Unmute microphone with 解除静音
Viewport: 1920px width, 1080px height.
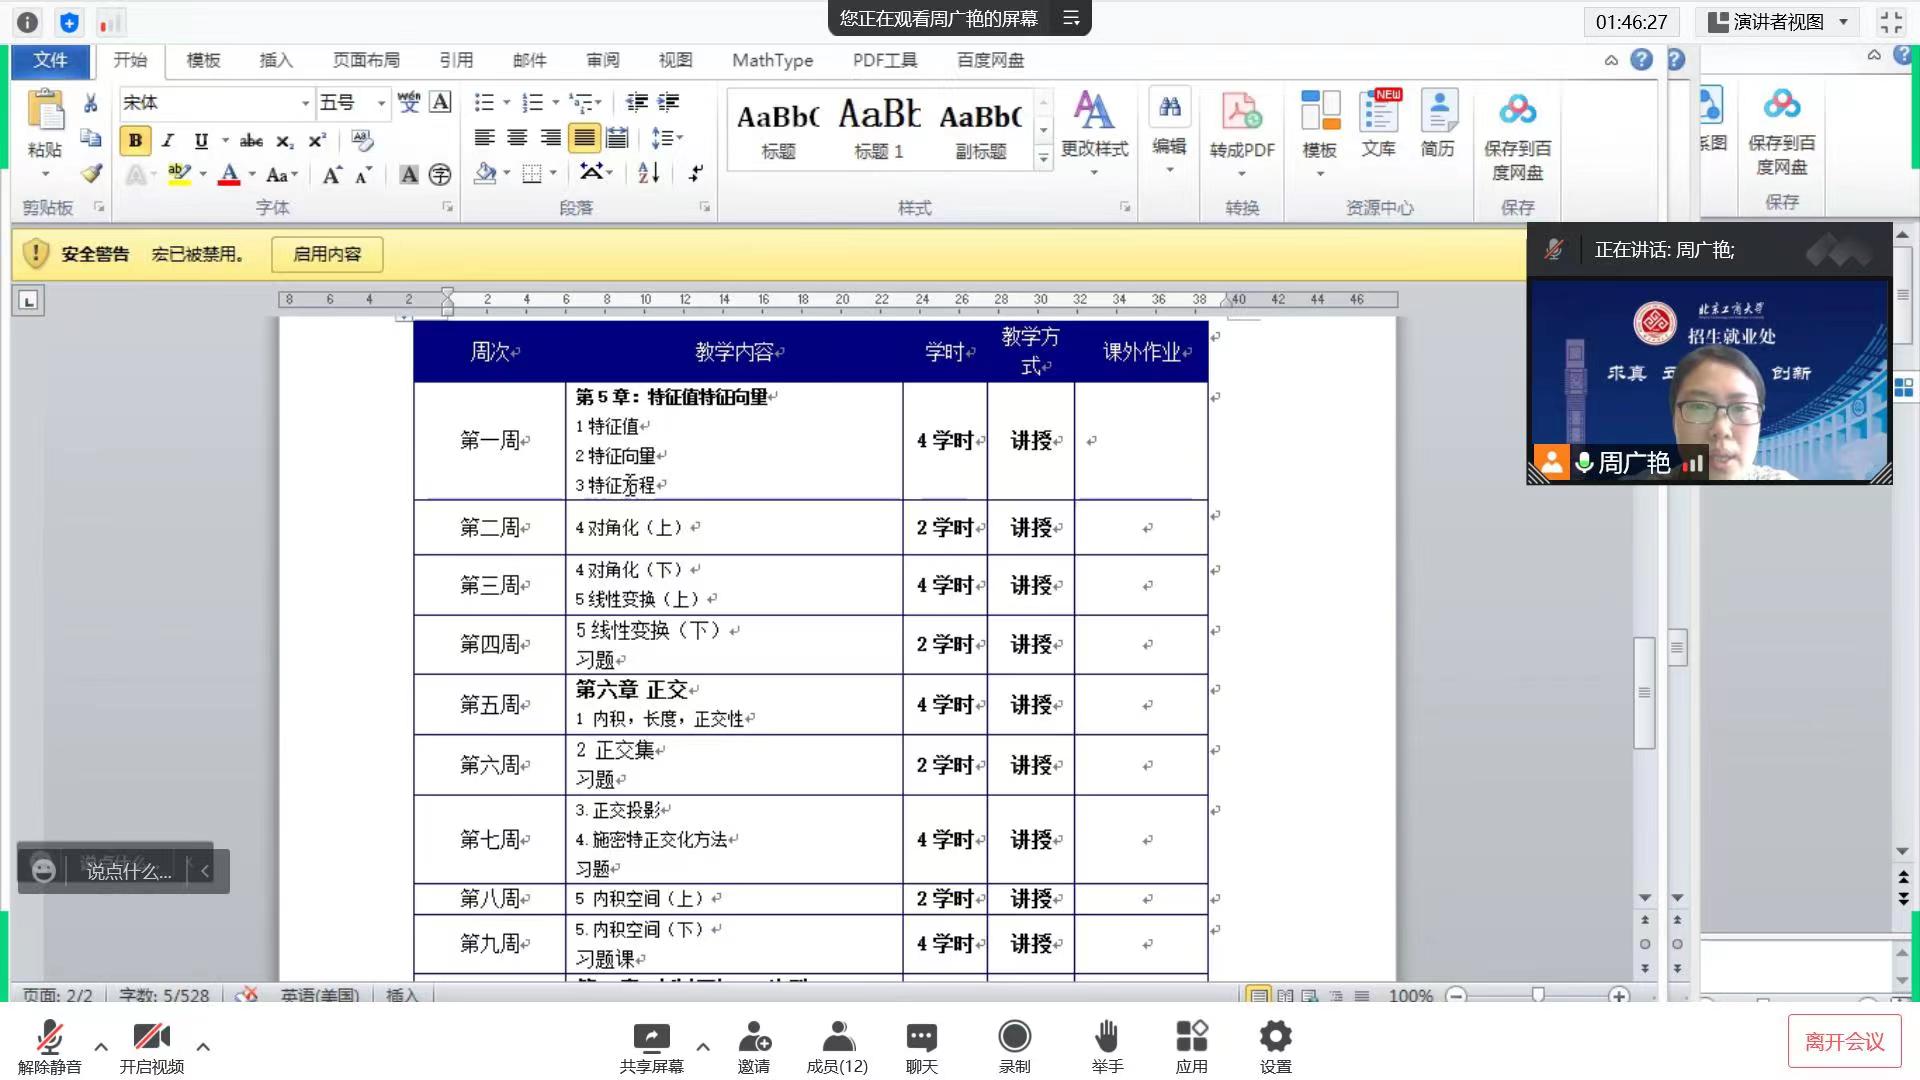click(49, 1037)
